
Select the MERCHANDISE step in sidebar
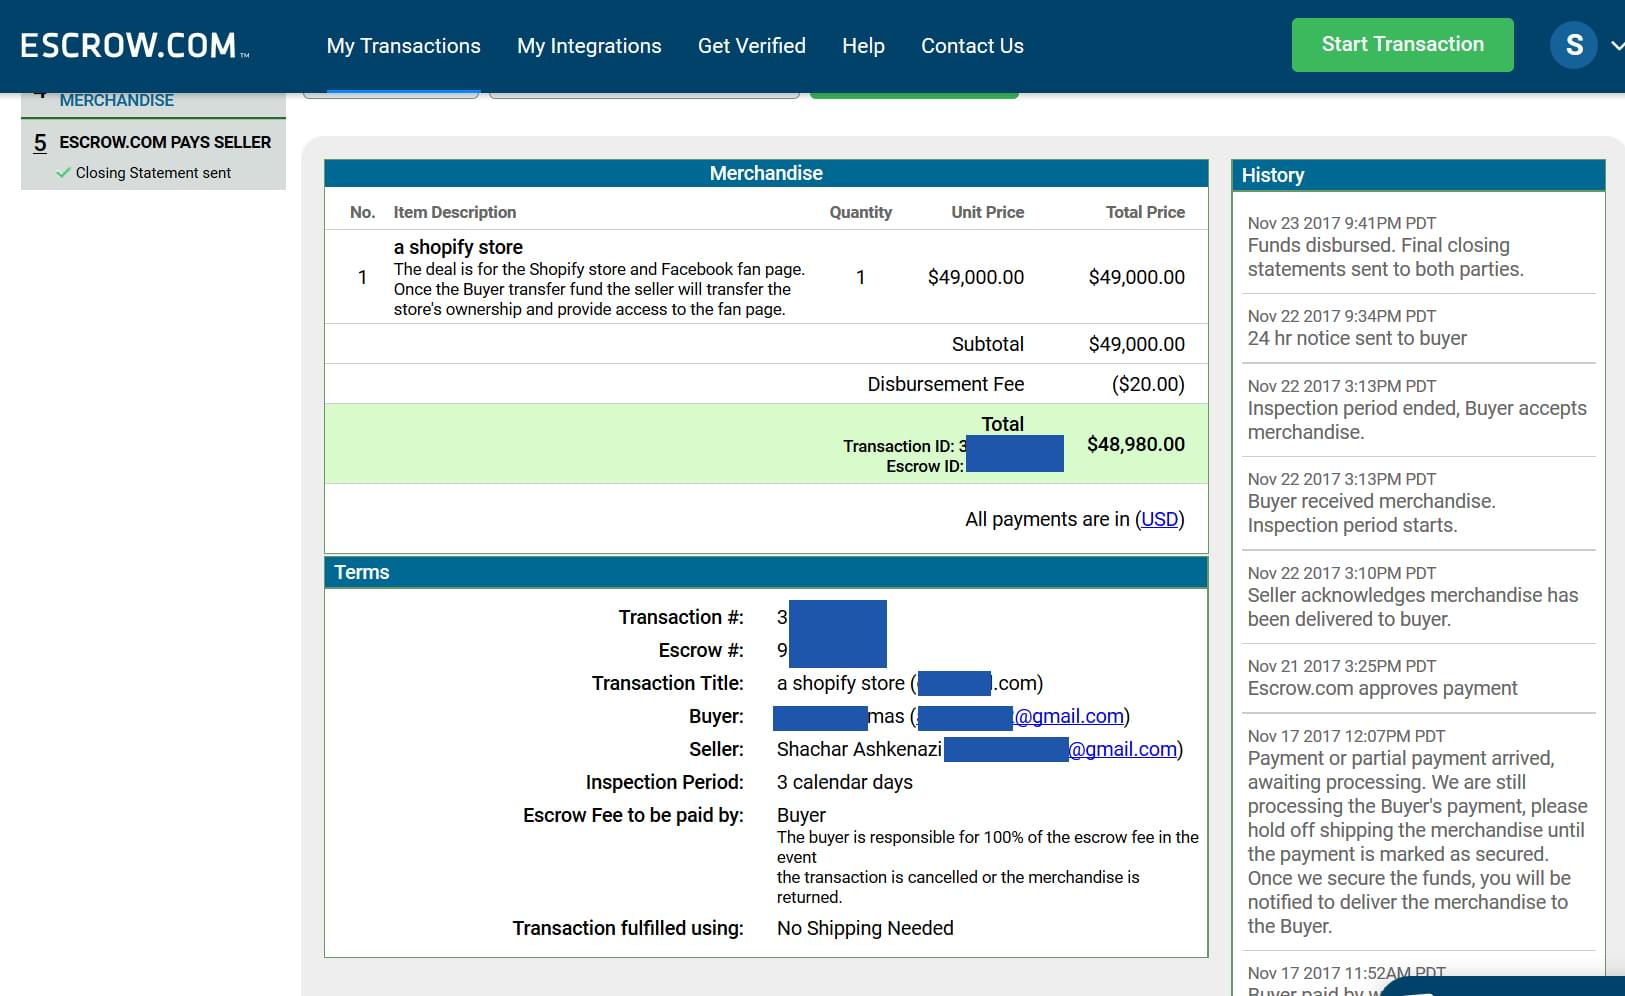tap(117, 100)
